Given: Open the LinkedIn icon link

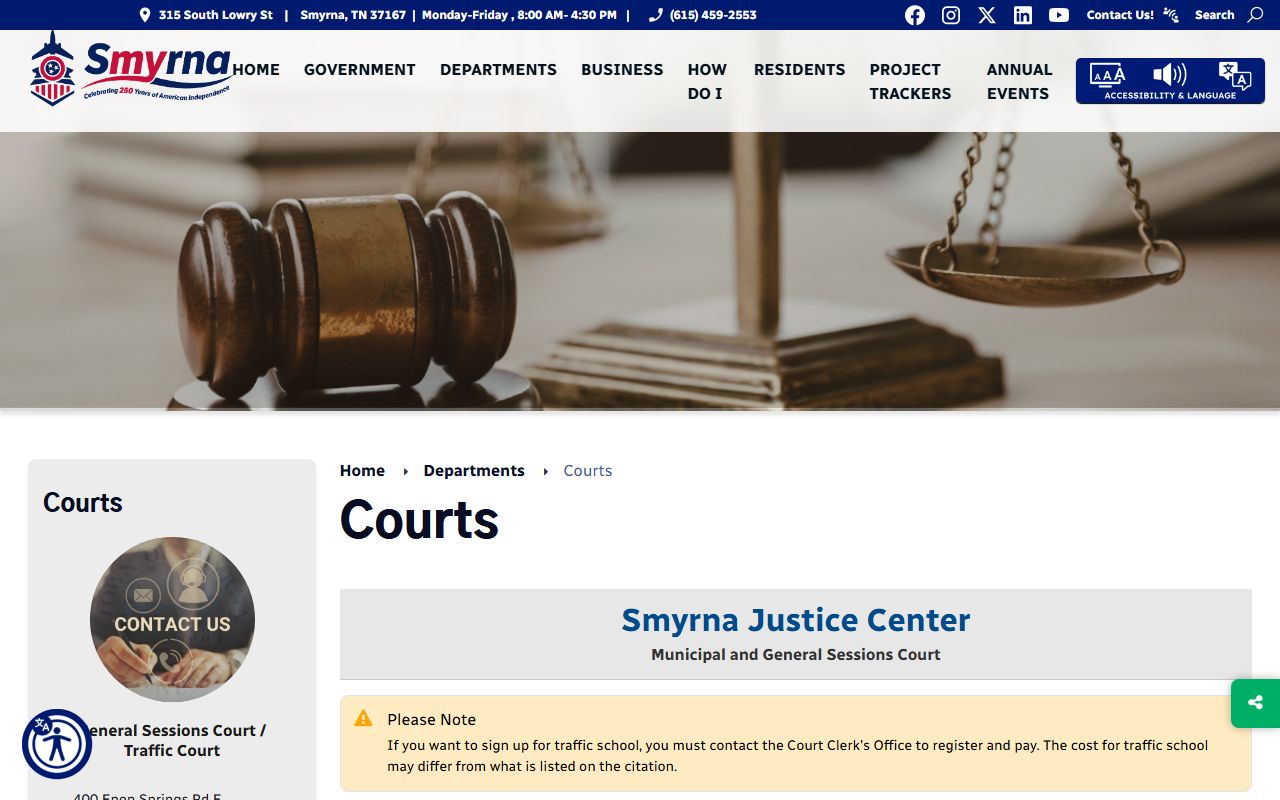Looking at the screenshot, I should pos(1023,15).
